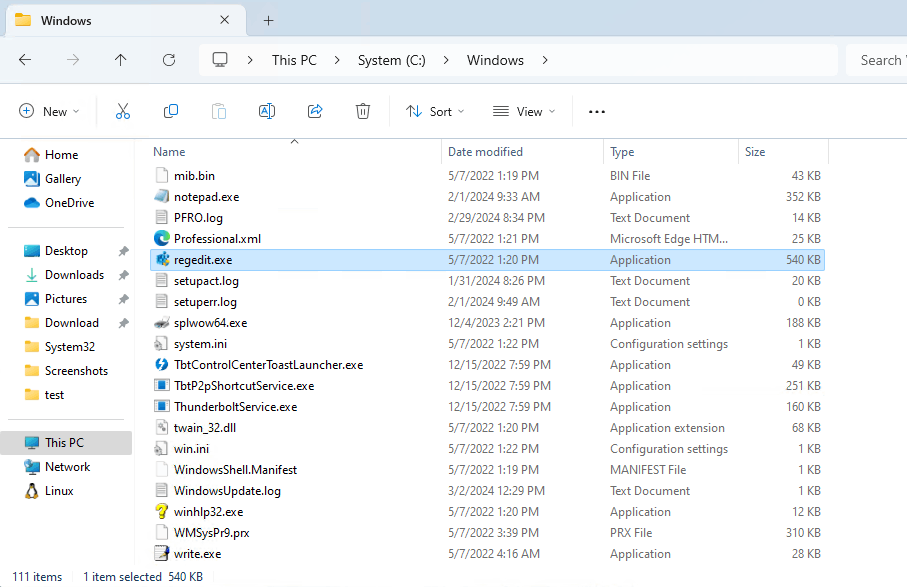The height and width of the screenshot is (587, 907).
Task: Unpin Downloads using its pin icon
Action: point(123,275)
